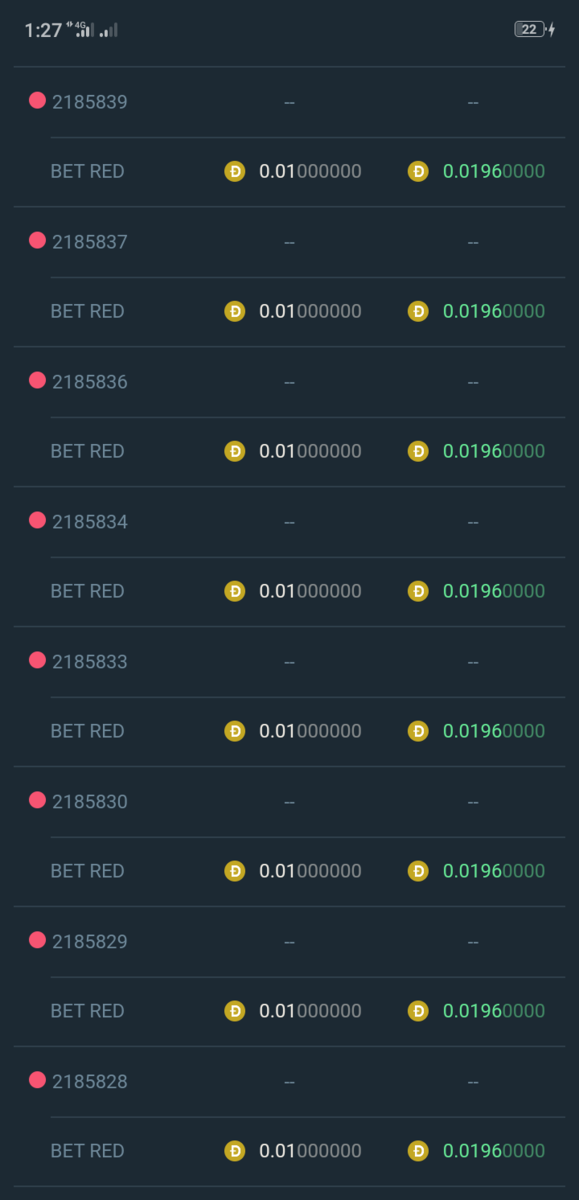The height and width of the screenshot is (1200, 579).
Task: Click the Dogecoin payout icon under 2185829
Action: point(418,1011)
